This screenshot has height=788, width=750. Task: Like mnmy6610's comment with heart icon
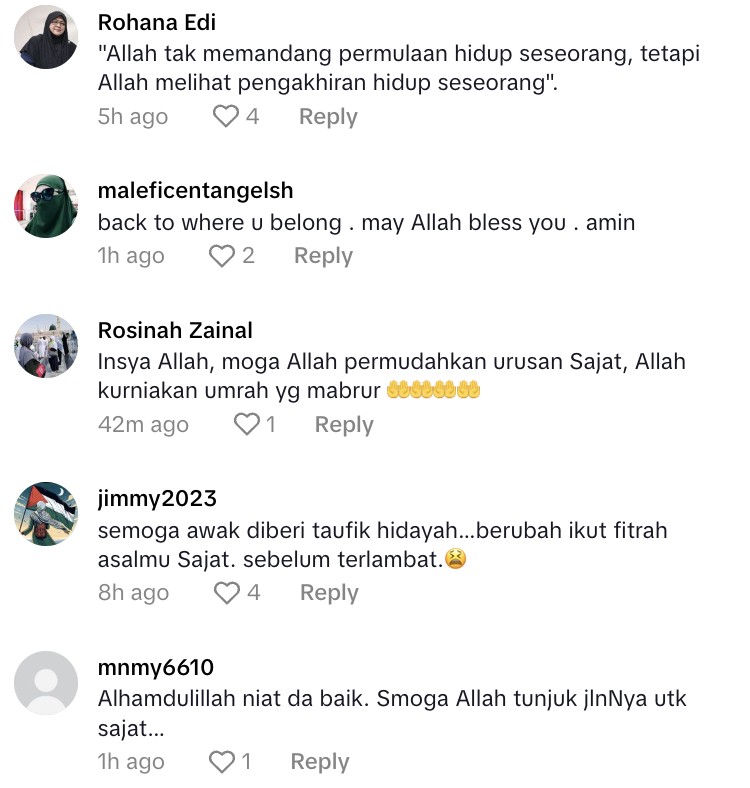tap(222, 761)
